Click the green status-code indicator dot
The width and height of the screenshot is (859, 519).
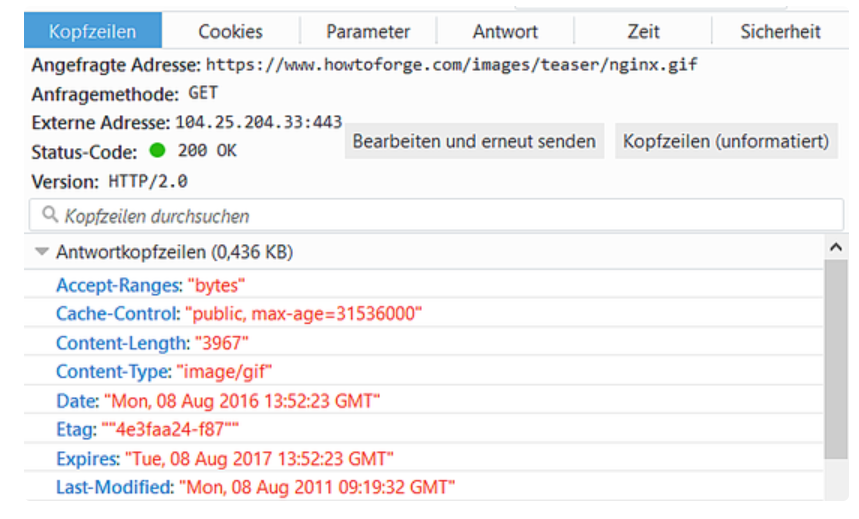(x=157, y=150)
